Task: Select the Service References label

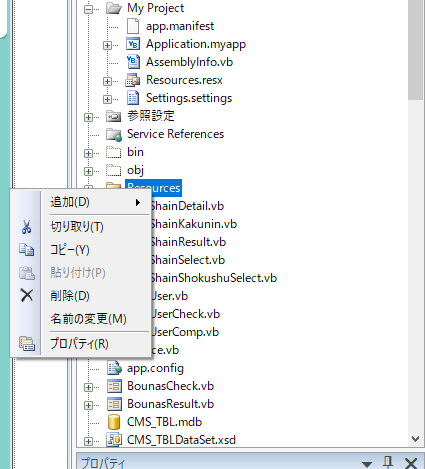Action: pyautogui.click(x=175, y=134)
